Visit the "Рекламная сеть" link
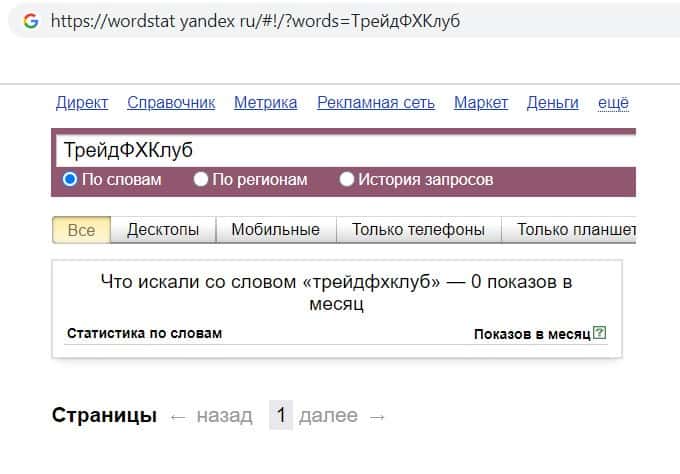680x474 pixels. pyautogui.click(x=376, y=102)
